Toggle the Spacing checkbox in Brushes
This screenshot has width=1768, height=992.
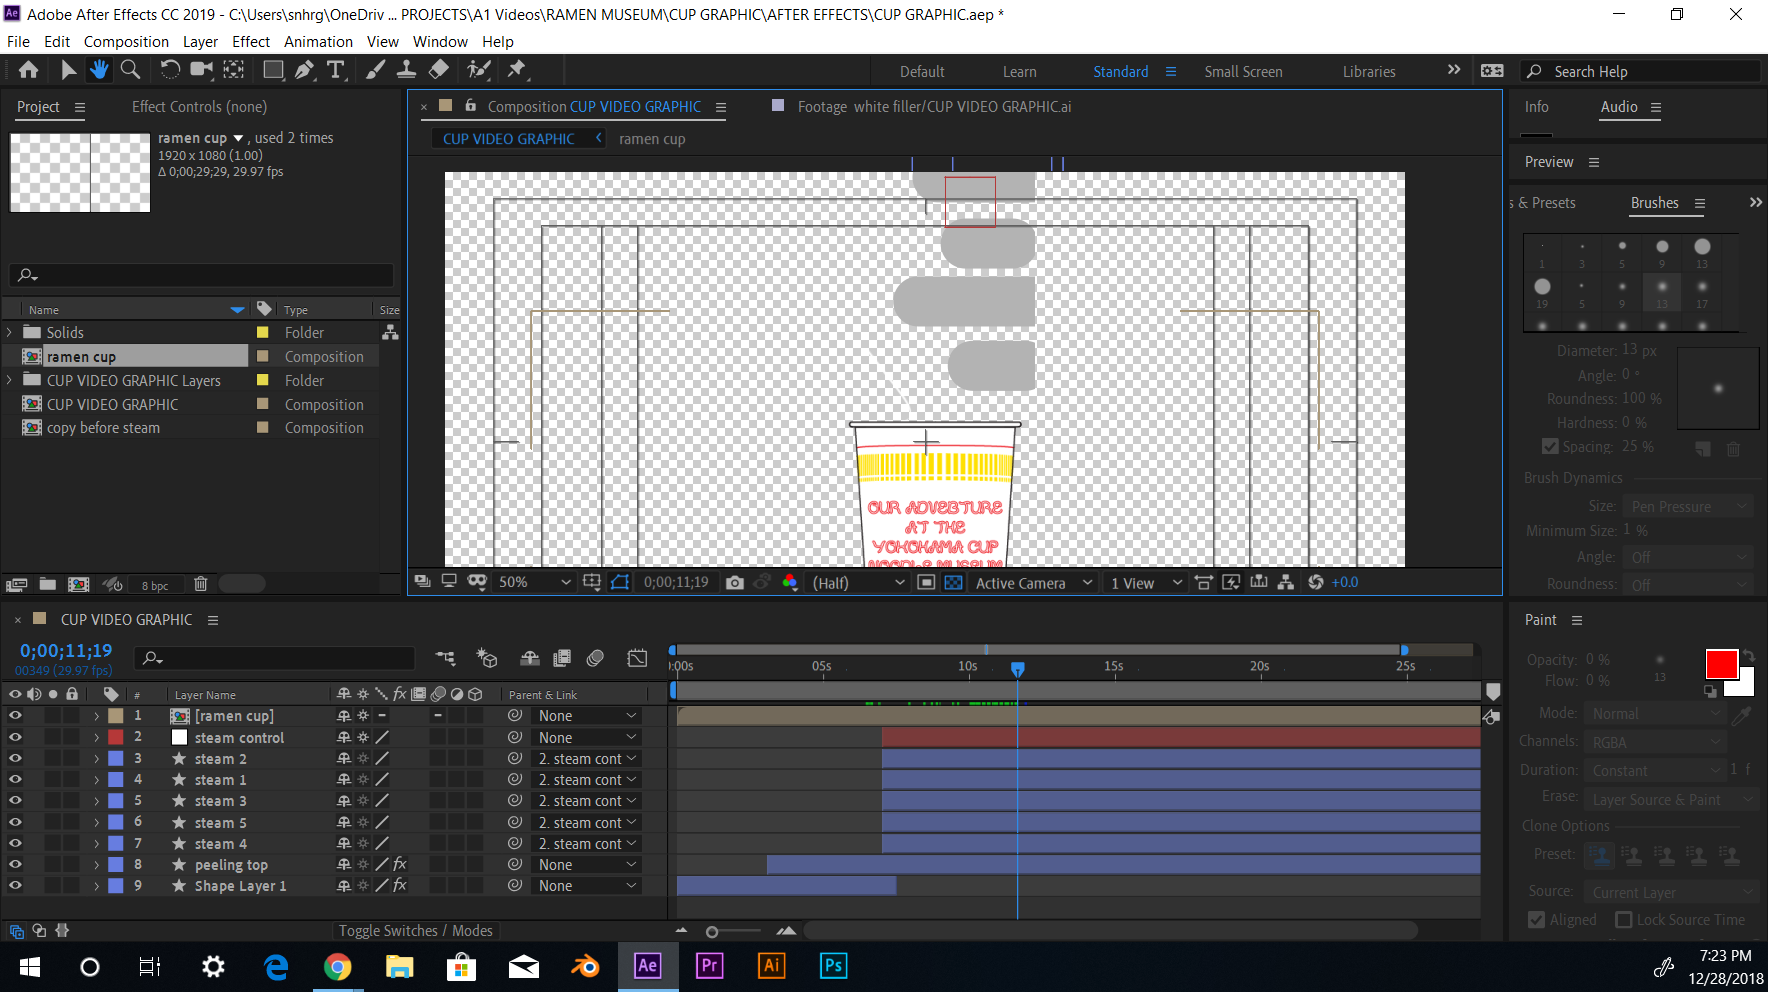[1550, 447]
